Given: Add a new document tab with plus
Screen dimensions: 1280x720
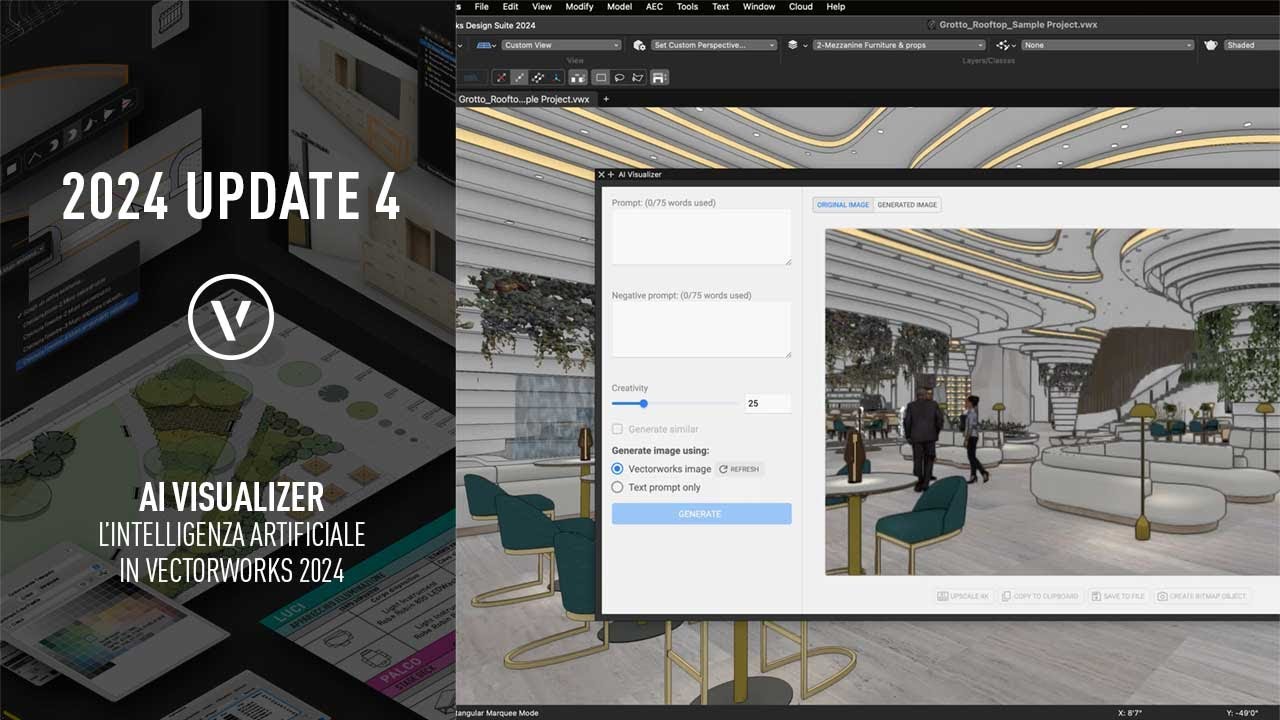Looking at the screenshot, I should pos(605,99).
